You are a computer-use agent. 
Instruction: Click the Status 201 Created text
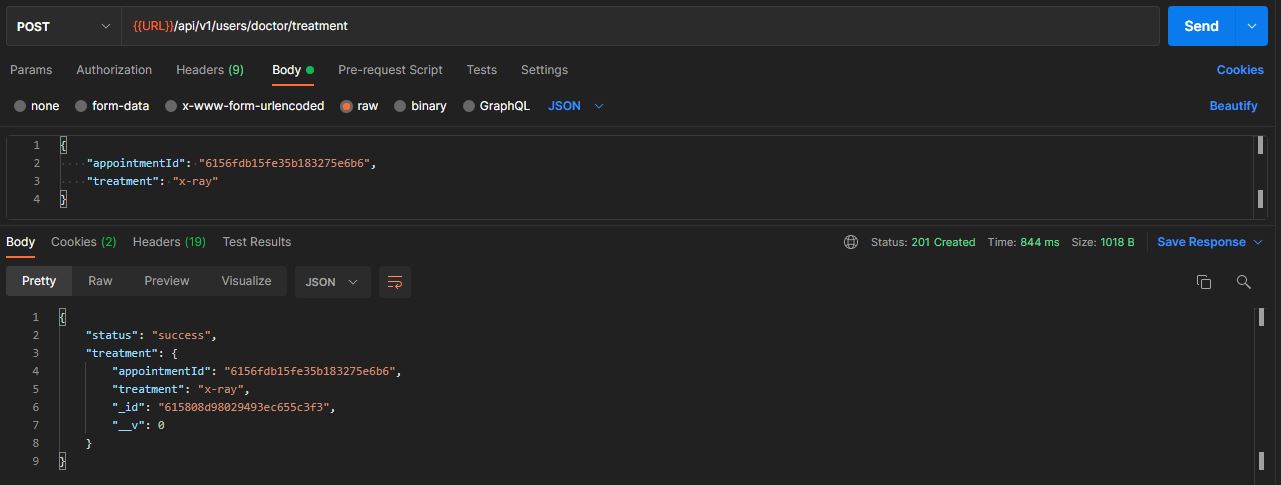click(x=923, y=242)
